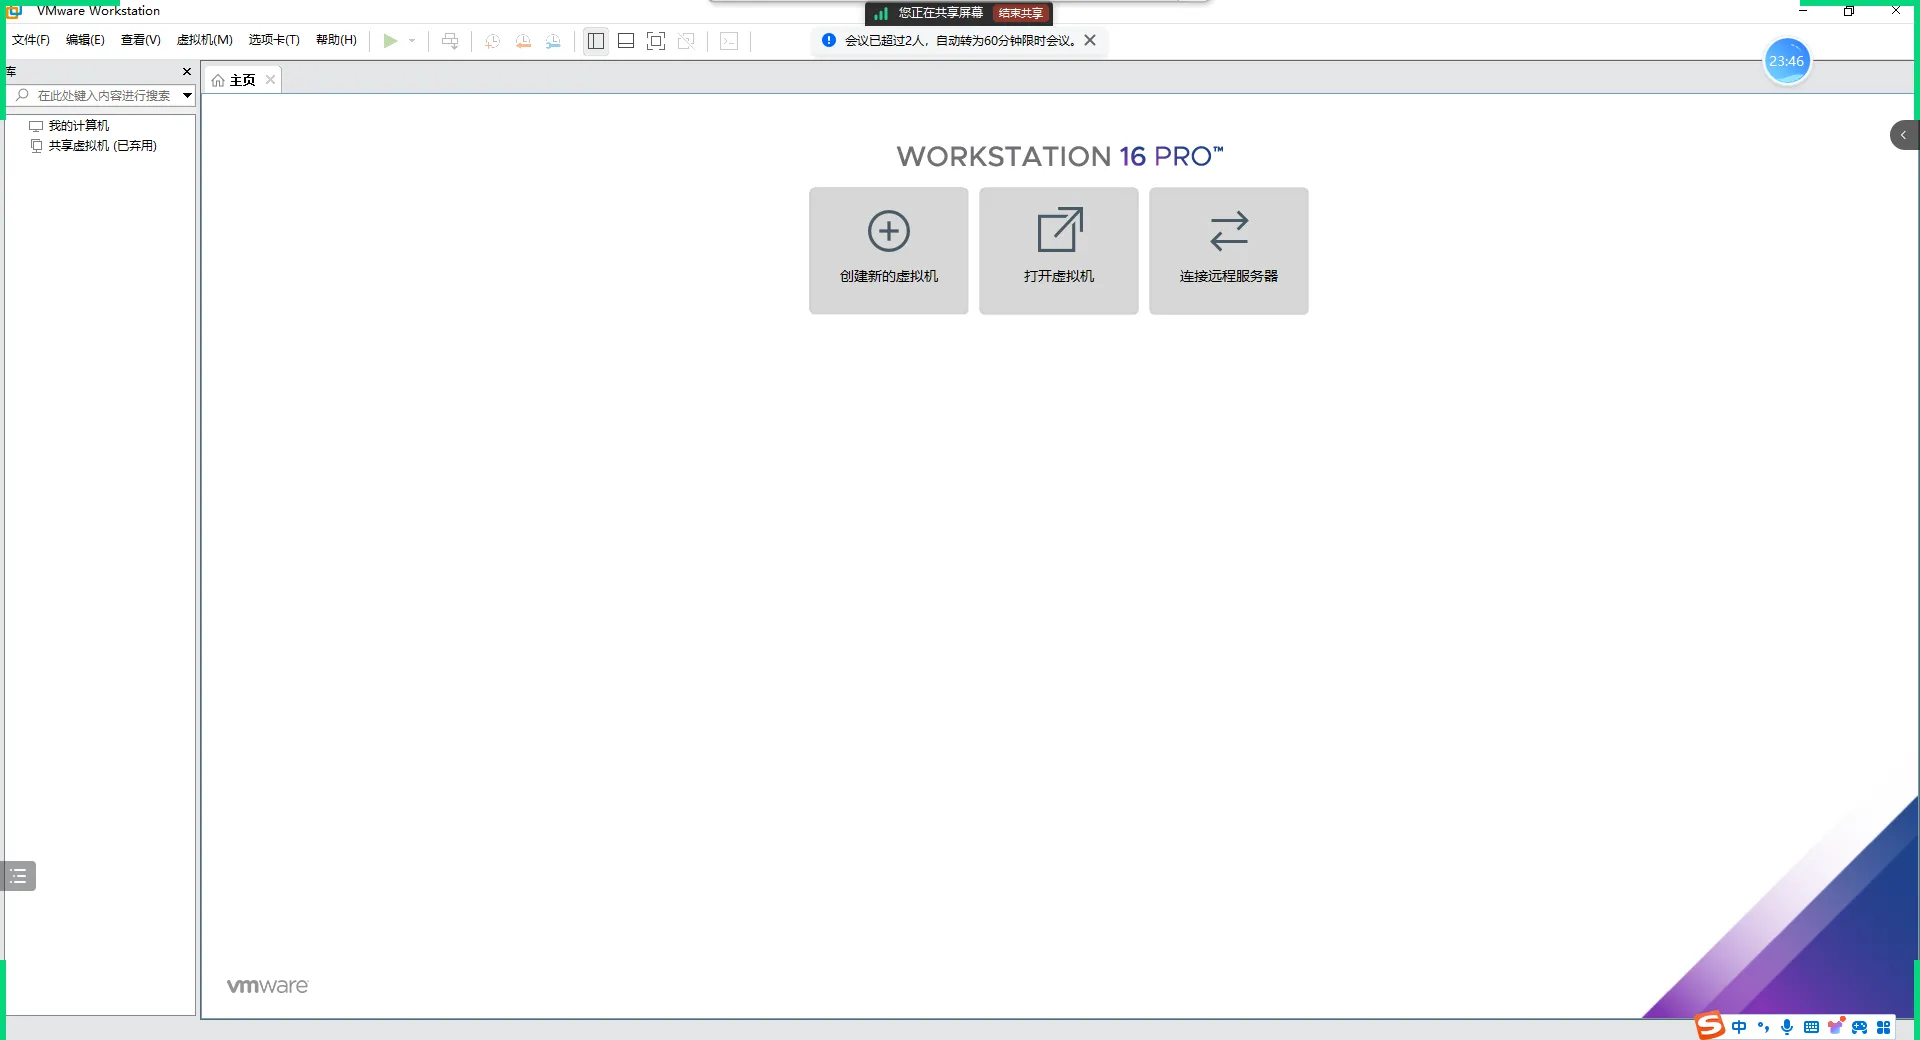Open the 查看(V) menu
The image size is (1920, 1040).
[x=140, y=40]
